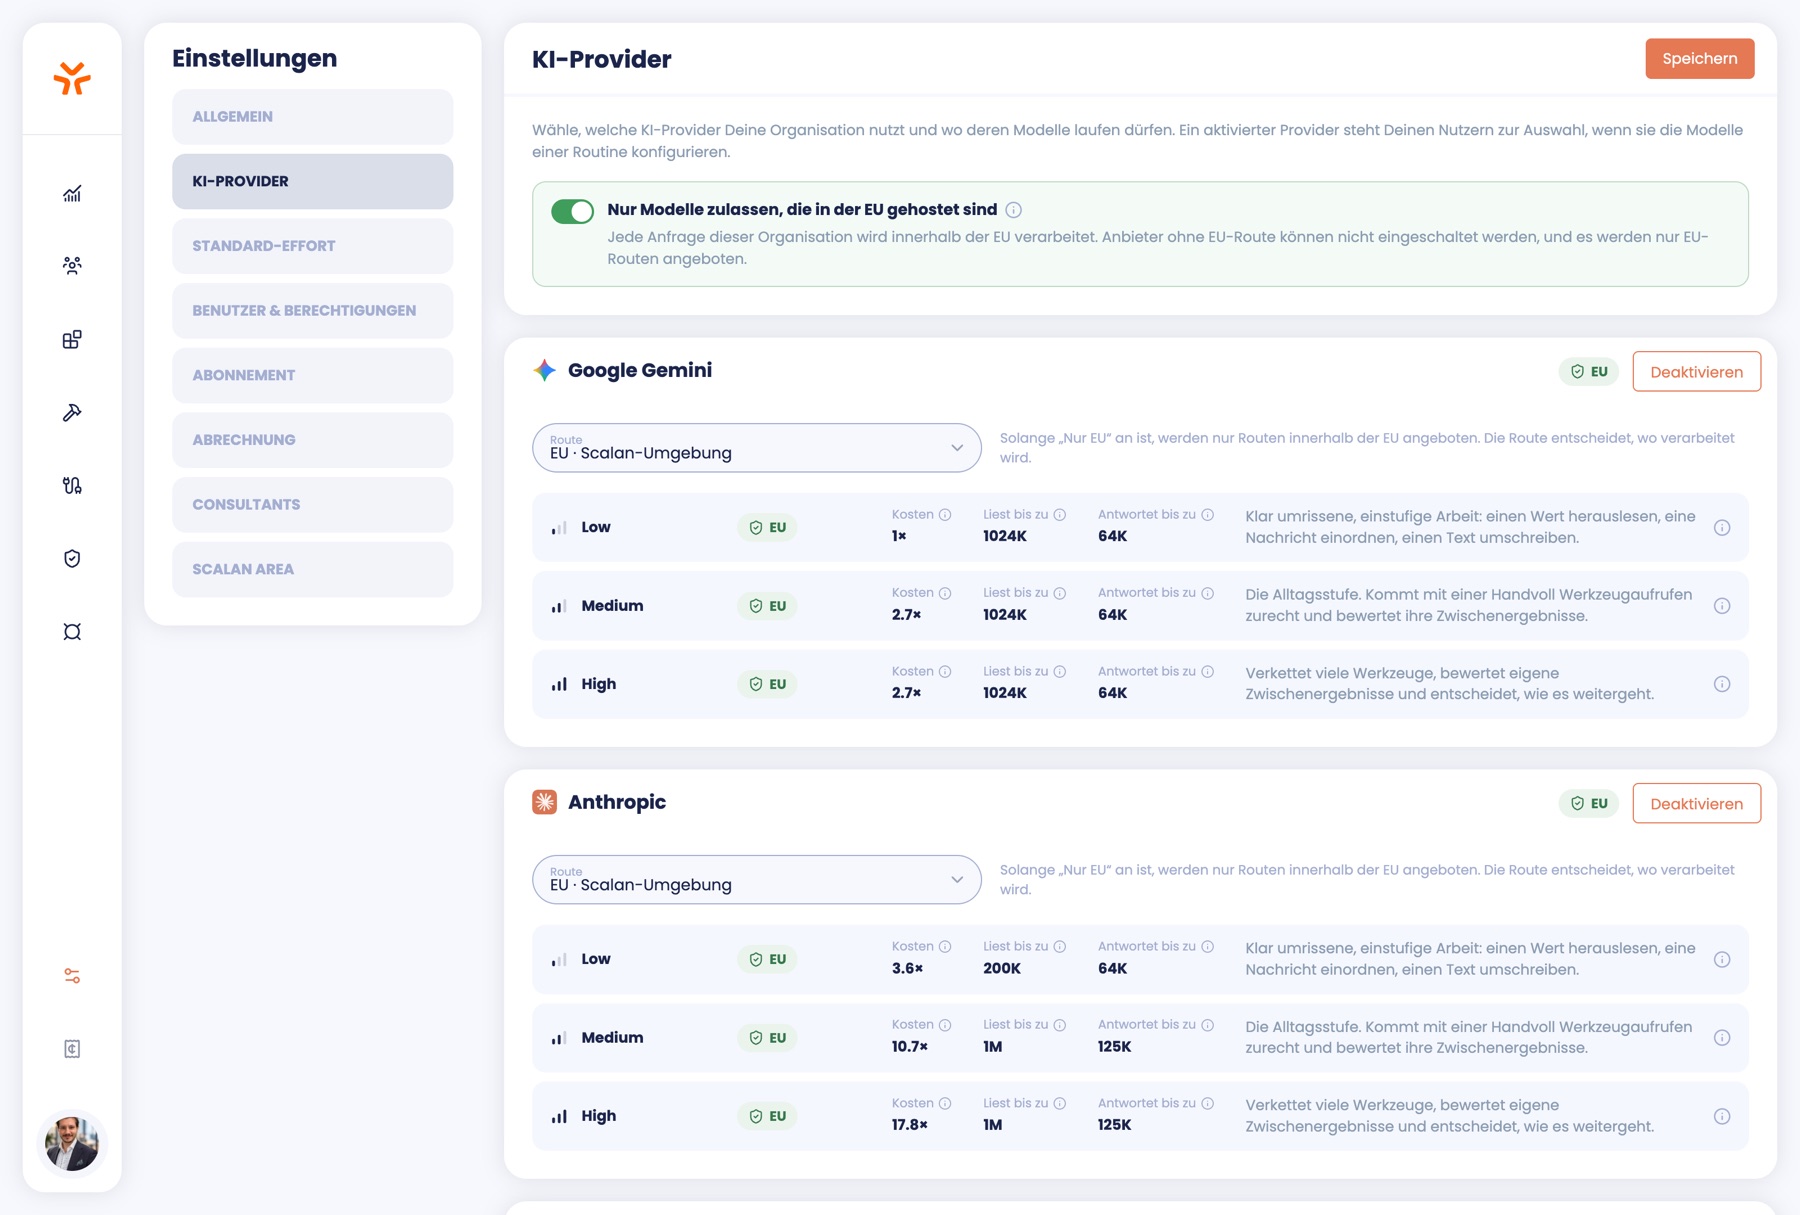Click the user profile avatar
This screenshot has height=1215, width=1800.
click(72, 1143)
